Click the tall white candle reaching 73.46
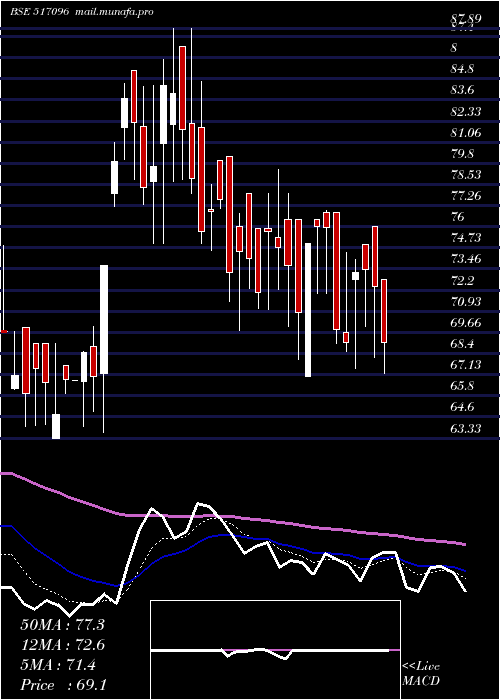Screen dimensions: 500x700 [104, 319]
